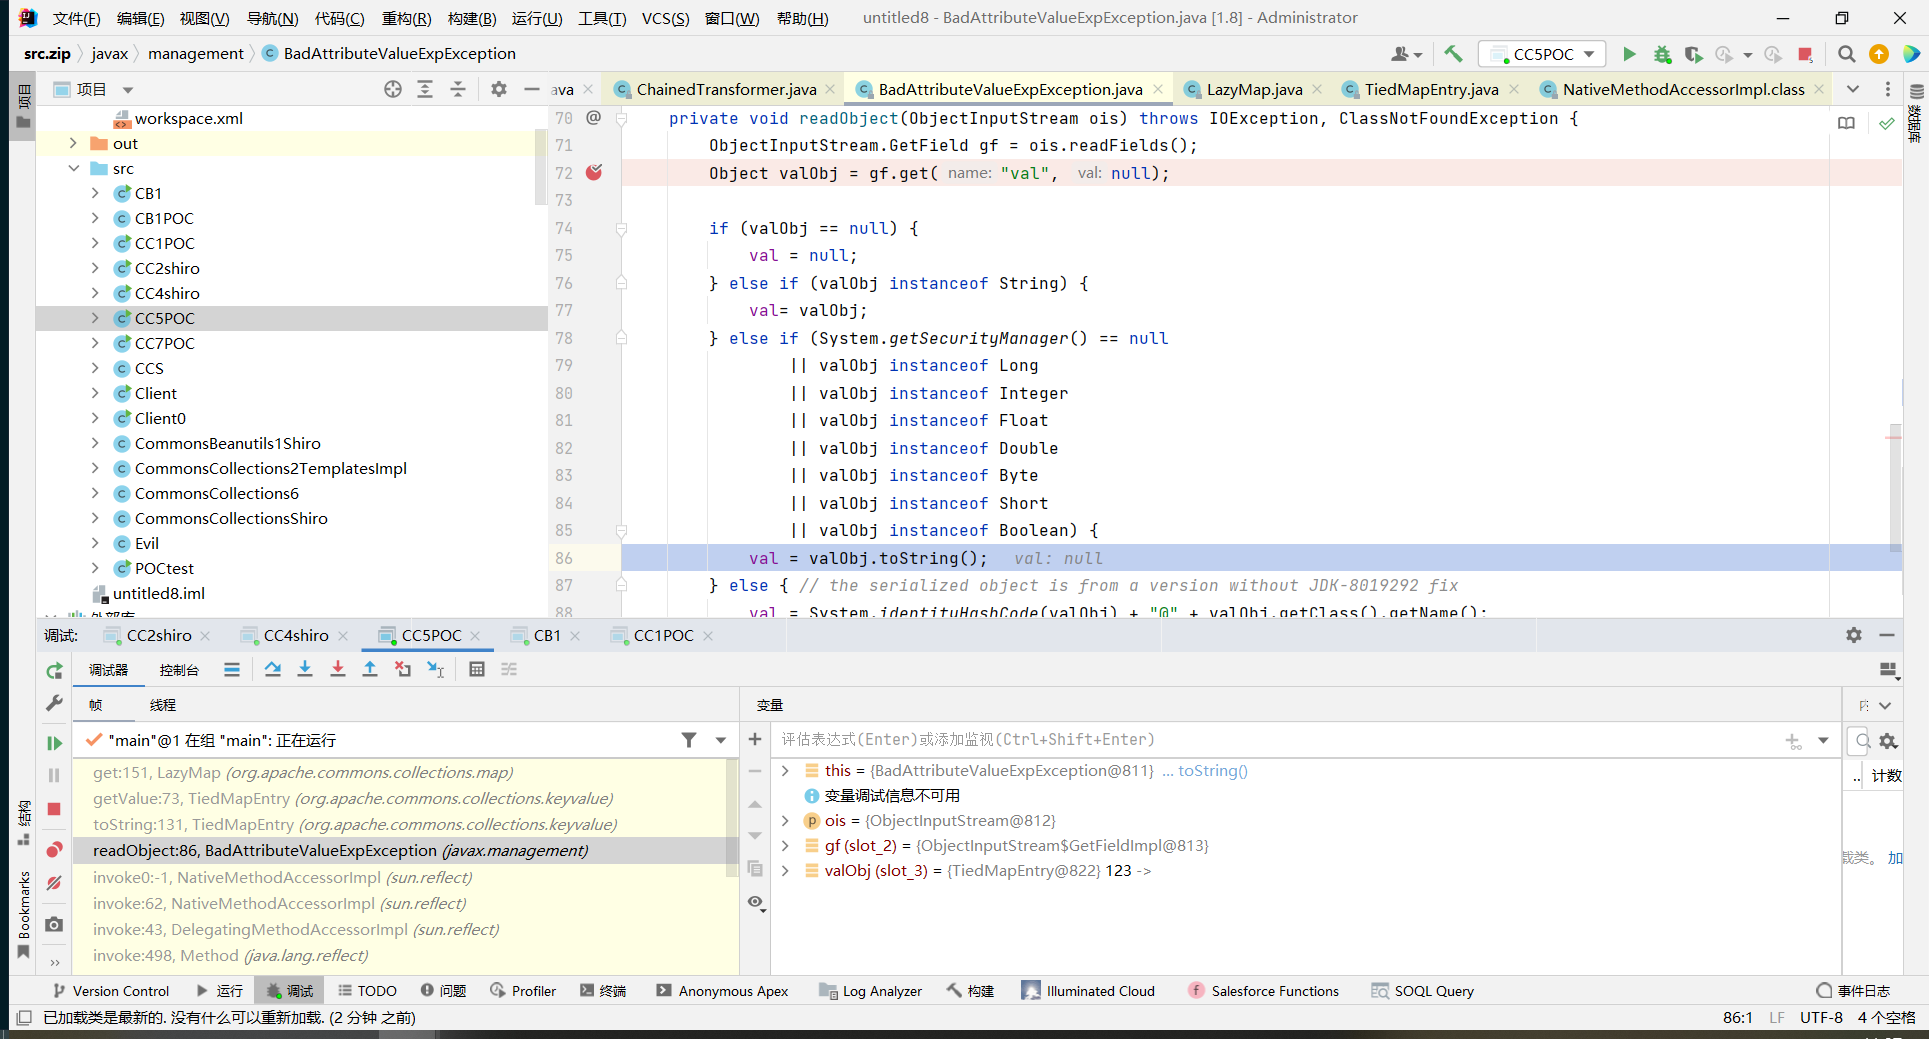Stop the process via top toolbar stop icon
The height and width of the screenshot is (1039, 1929).
(1805, 54)
